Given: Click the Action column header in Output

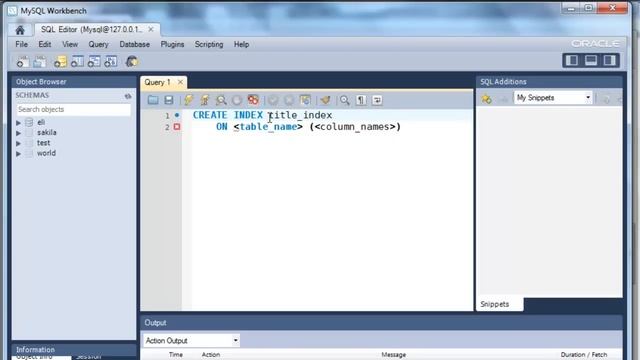Looking at the screenshot, I should click(211, 355).
